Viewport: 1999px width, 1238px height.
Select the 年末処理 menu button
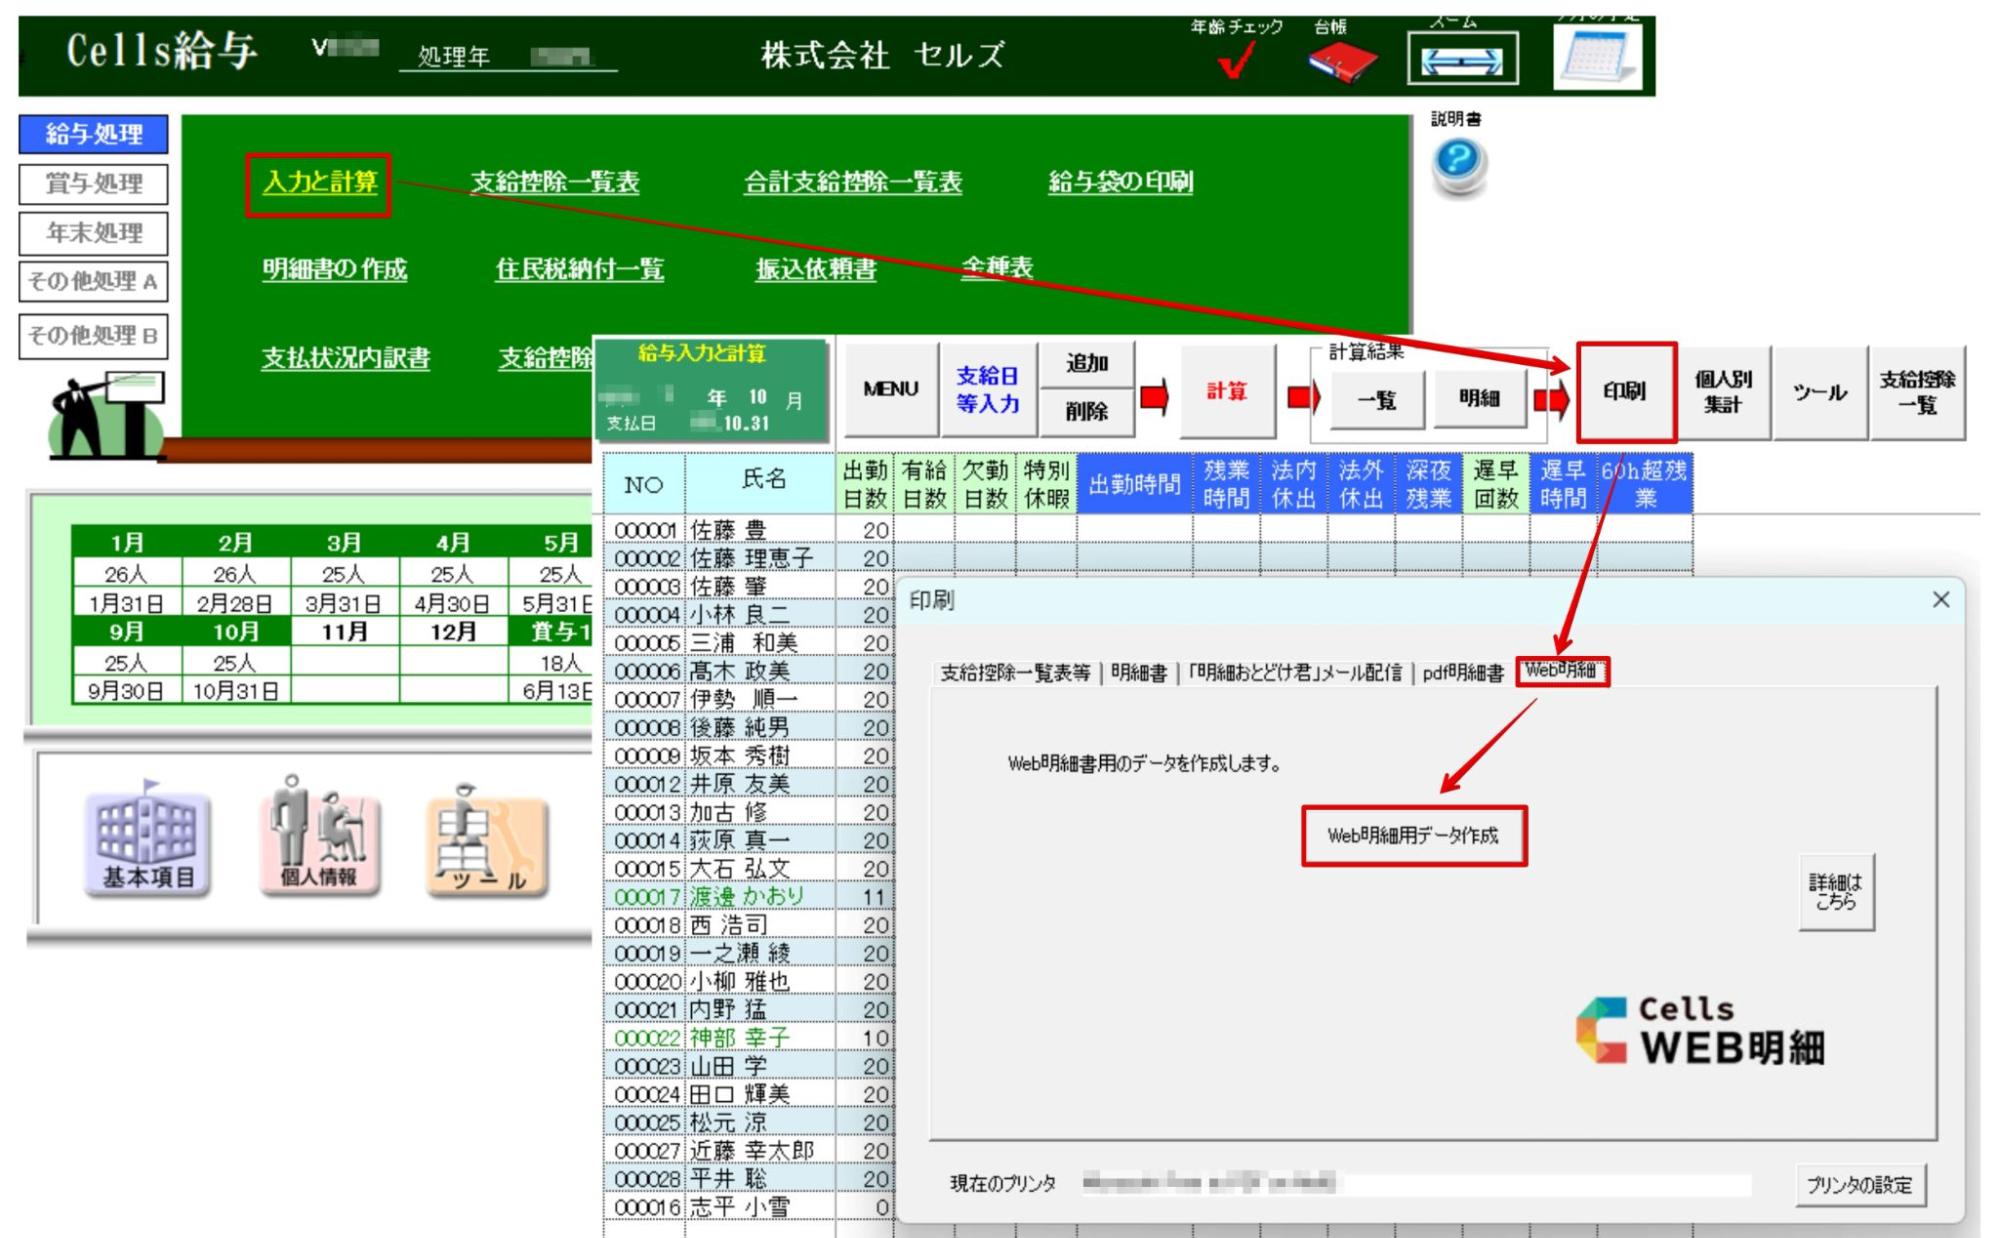pyautogui.click(x=94, y=233)
